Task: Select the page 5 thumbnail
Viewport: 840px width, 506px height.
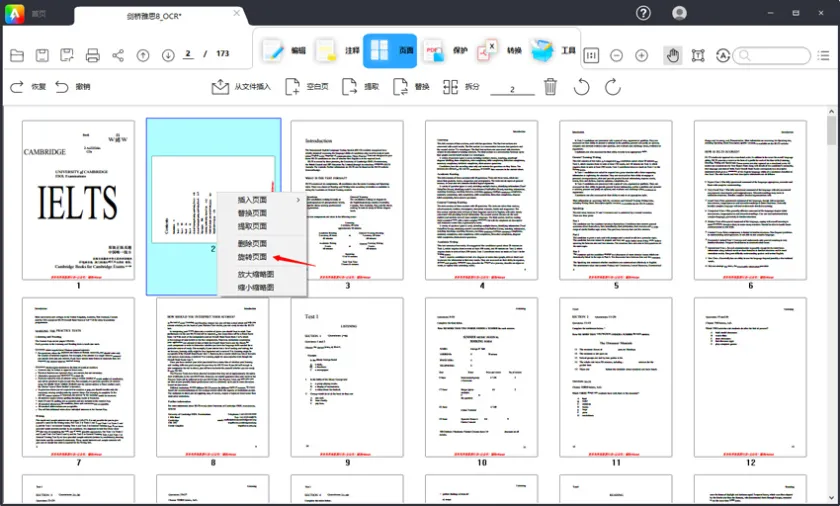Action: point(615,200)
